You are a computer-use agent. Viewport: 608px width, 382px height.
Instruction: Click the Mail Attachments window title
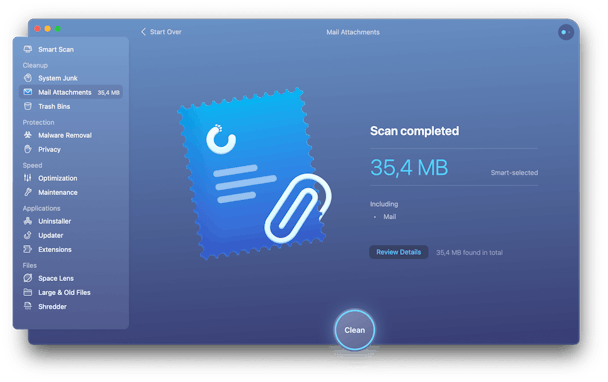(353, 32)
